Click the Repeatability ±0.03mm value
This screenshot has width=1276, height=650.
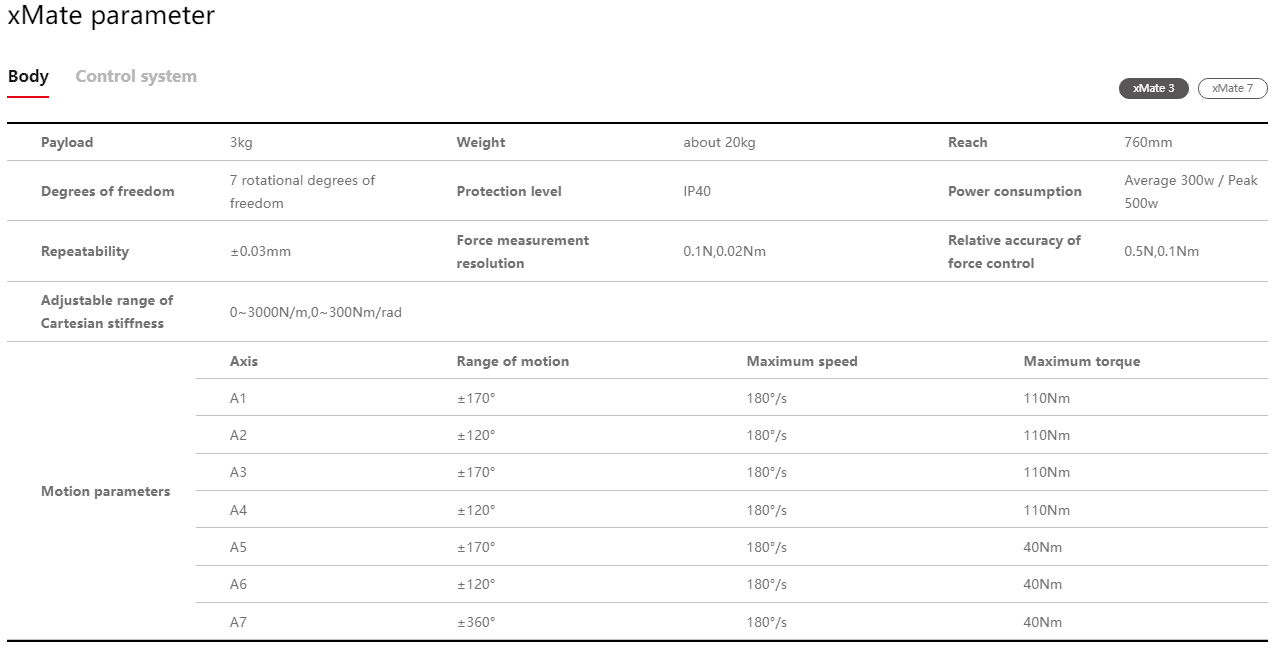point(260,251)
